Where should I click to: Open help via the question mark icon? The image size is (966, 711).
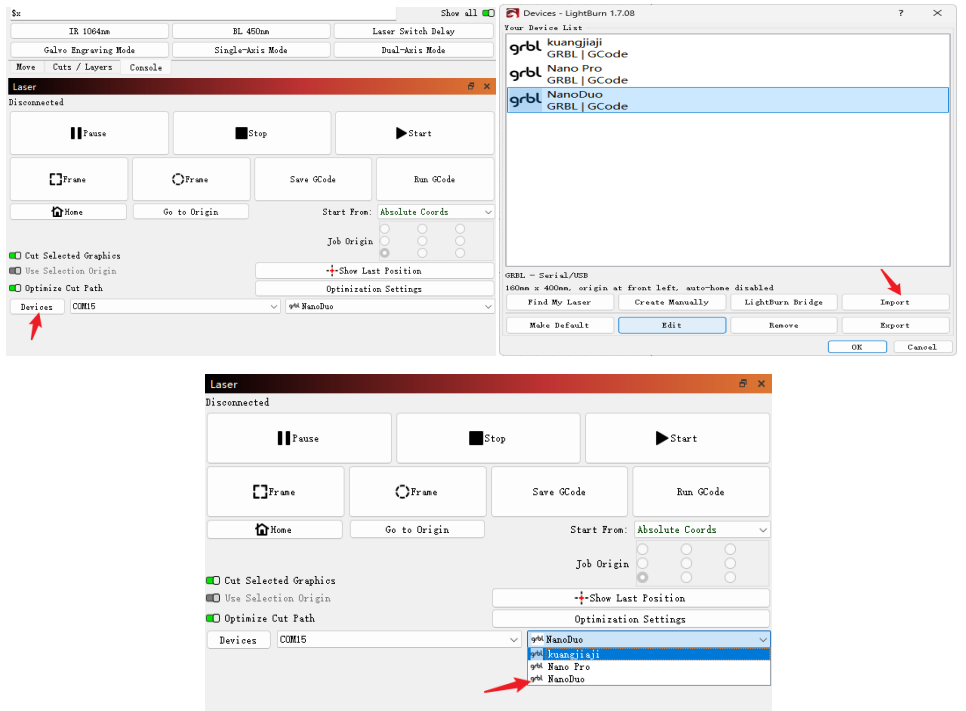coord(903,13)
